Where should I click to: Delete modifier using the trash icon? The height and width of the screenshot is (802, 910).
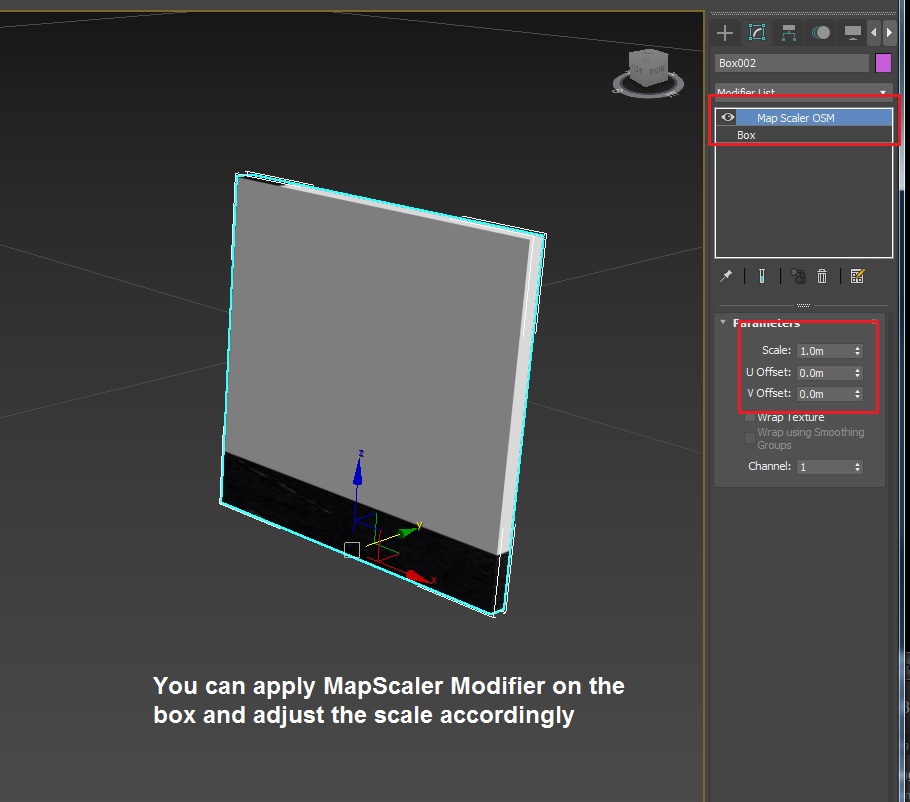tap(821, 275)
